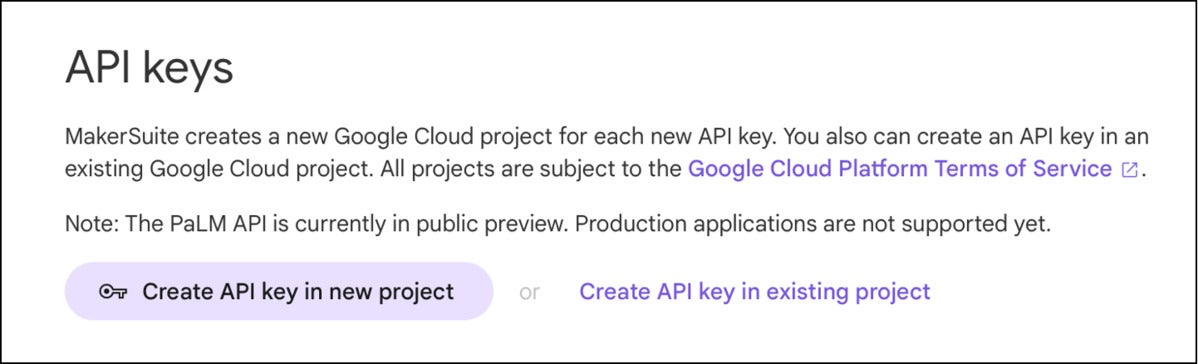The height and width of the screenshot is (364, 1198).
Task: Create API key in new project
Action: pyautogui.click(x=279, y=291)
